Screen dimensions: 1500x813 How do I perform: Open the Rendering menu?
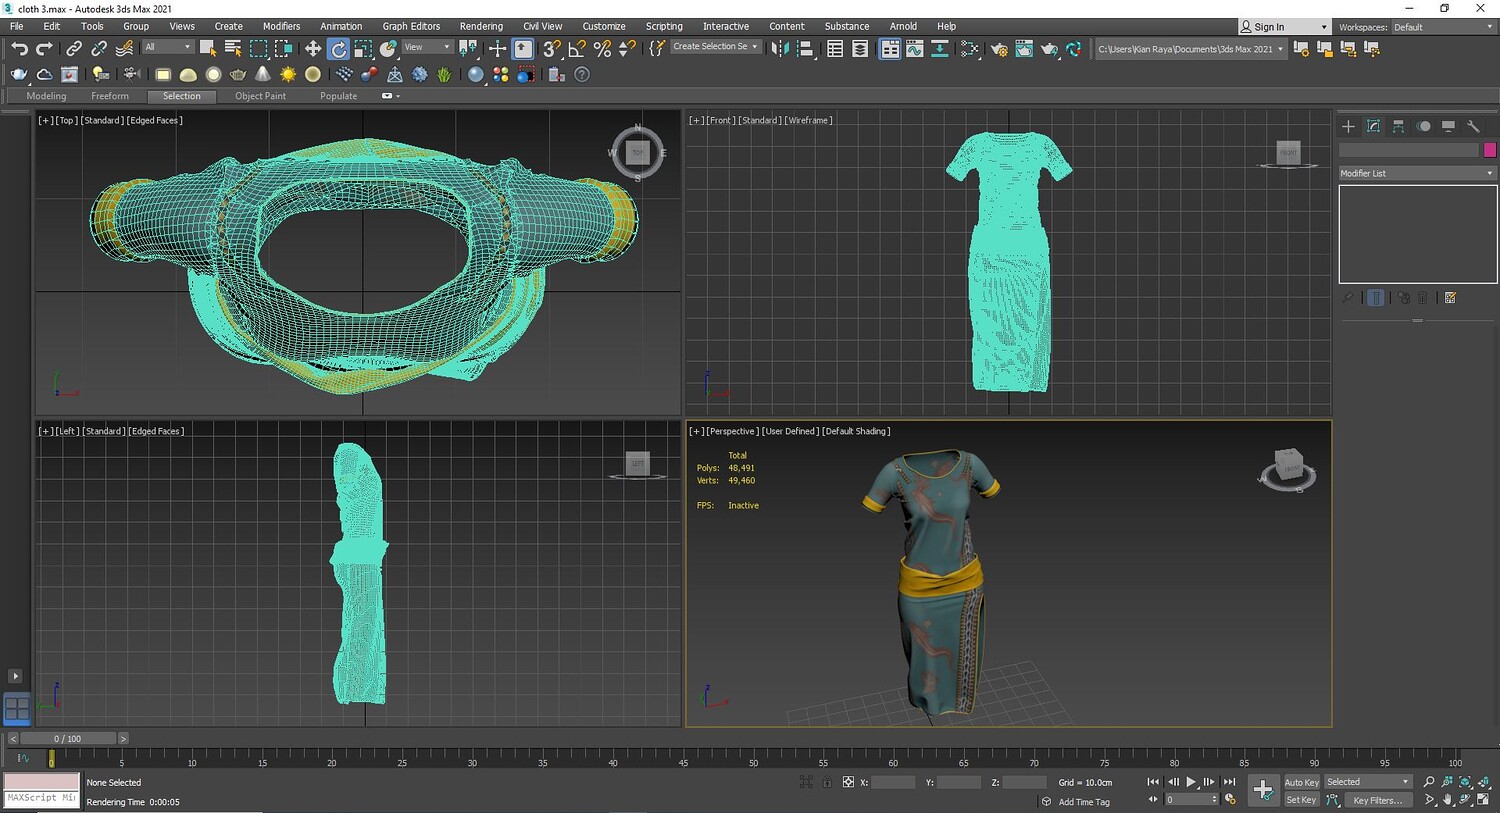coord(481,26)
